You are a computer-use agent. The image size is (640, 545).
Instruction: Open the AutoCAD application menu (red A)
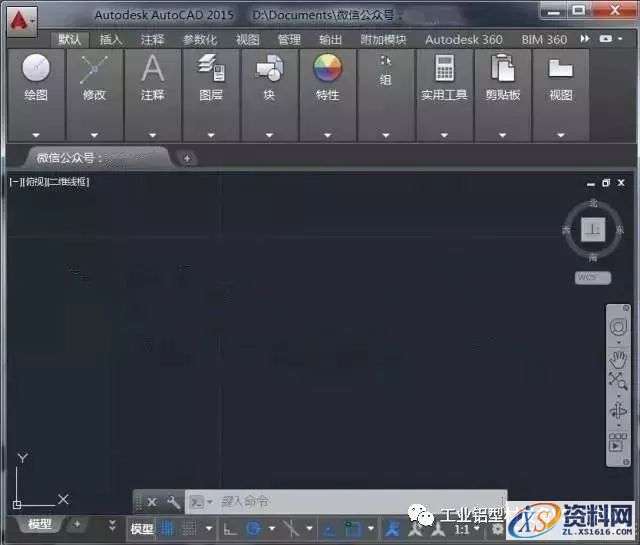[x=22, y=20]
